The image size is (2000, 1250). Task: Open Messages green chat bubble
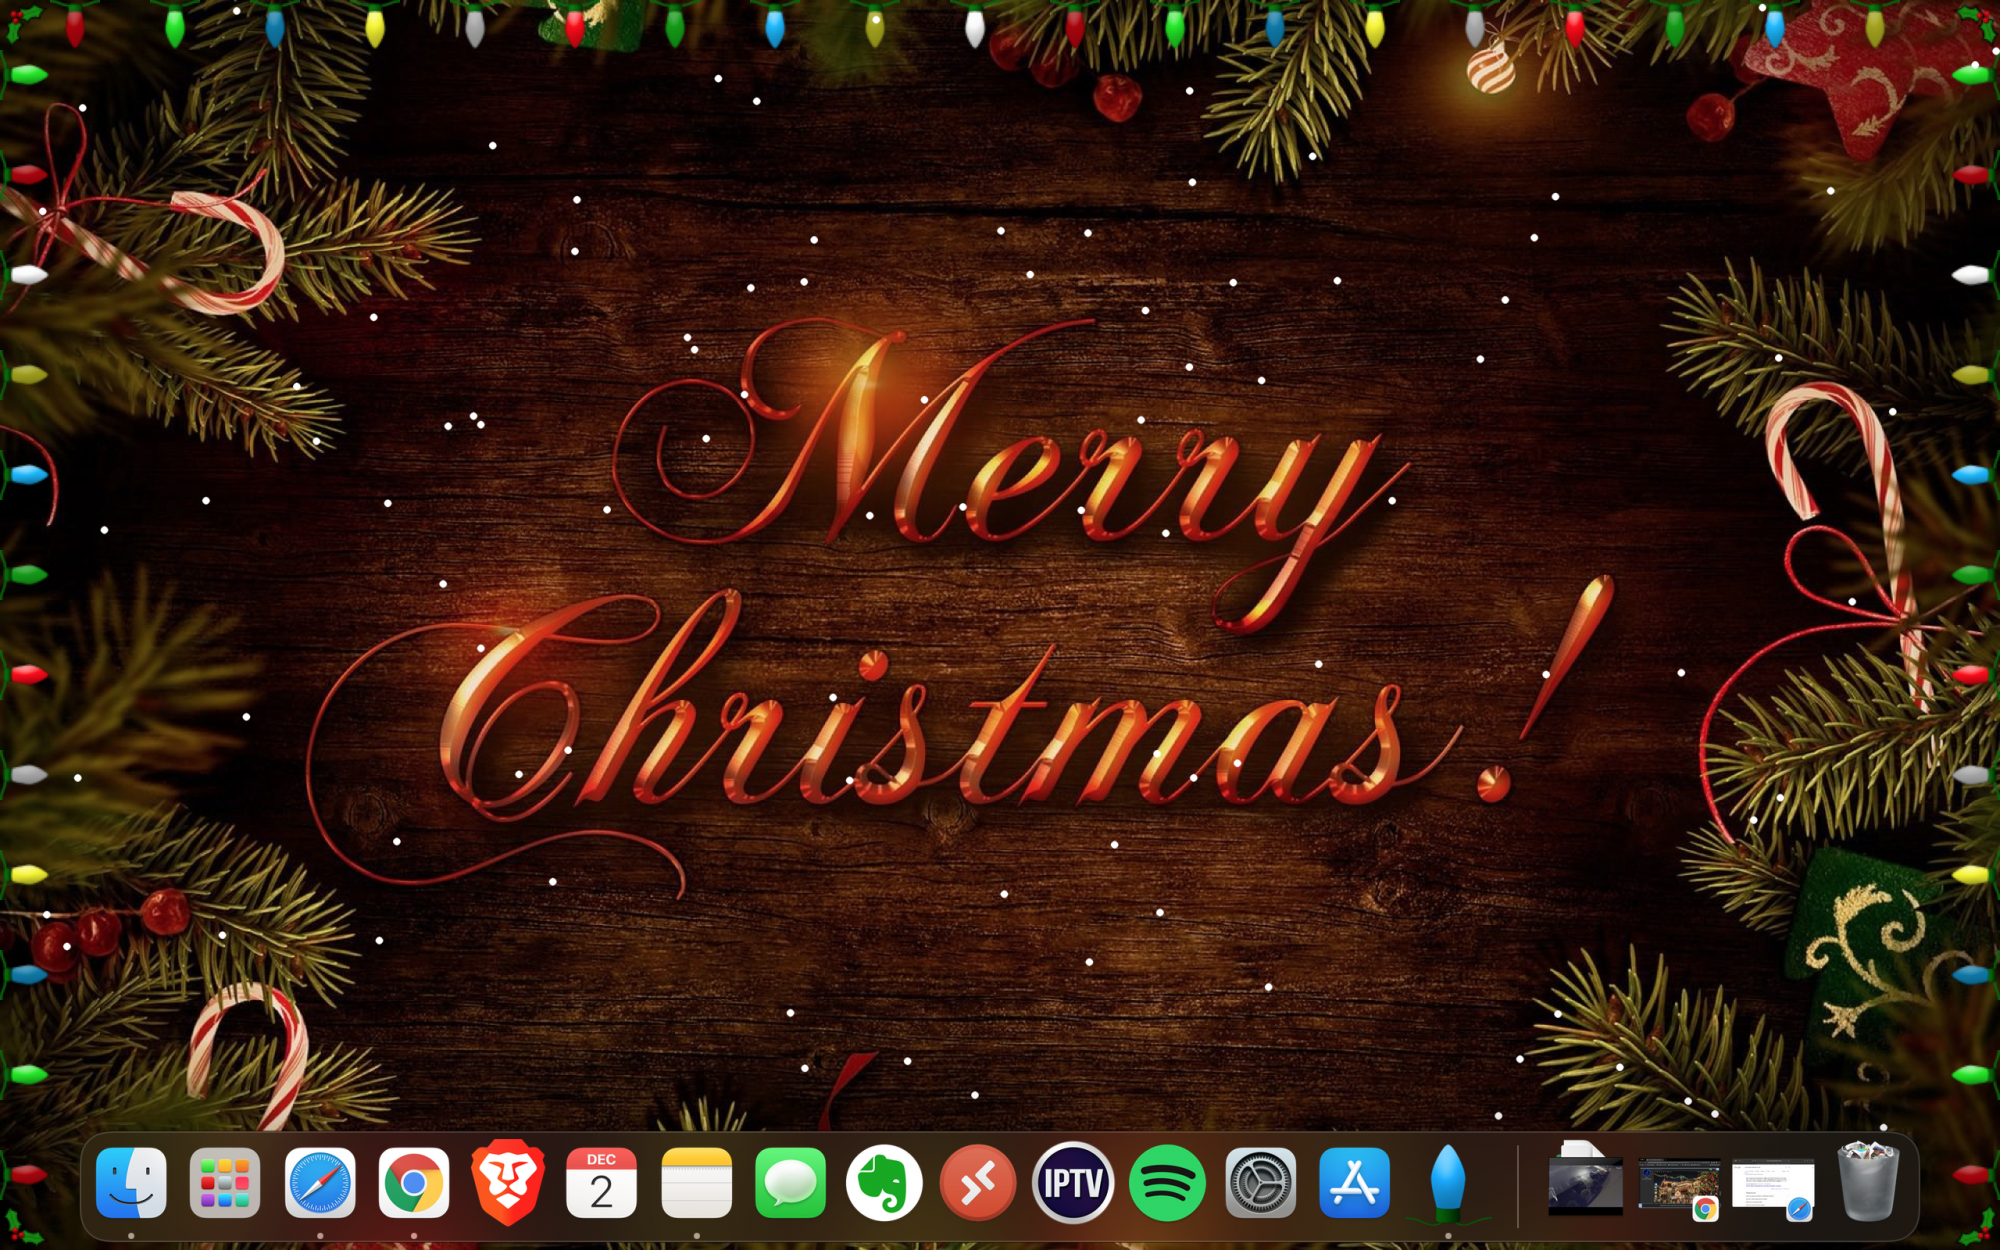coord(790,1184)
